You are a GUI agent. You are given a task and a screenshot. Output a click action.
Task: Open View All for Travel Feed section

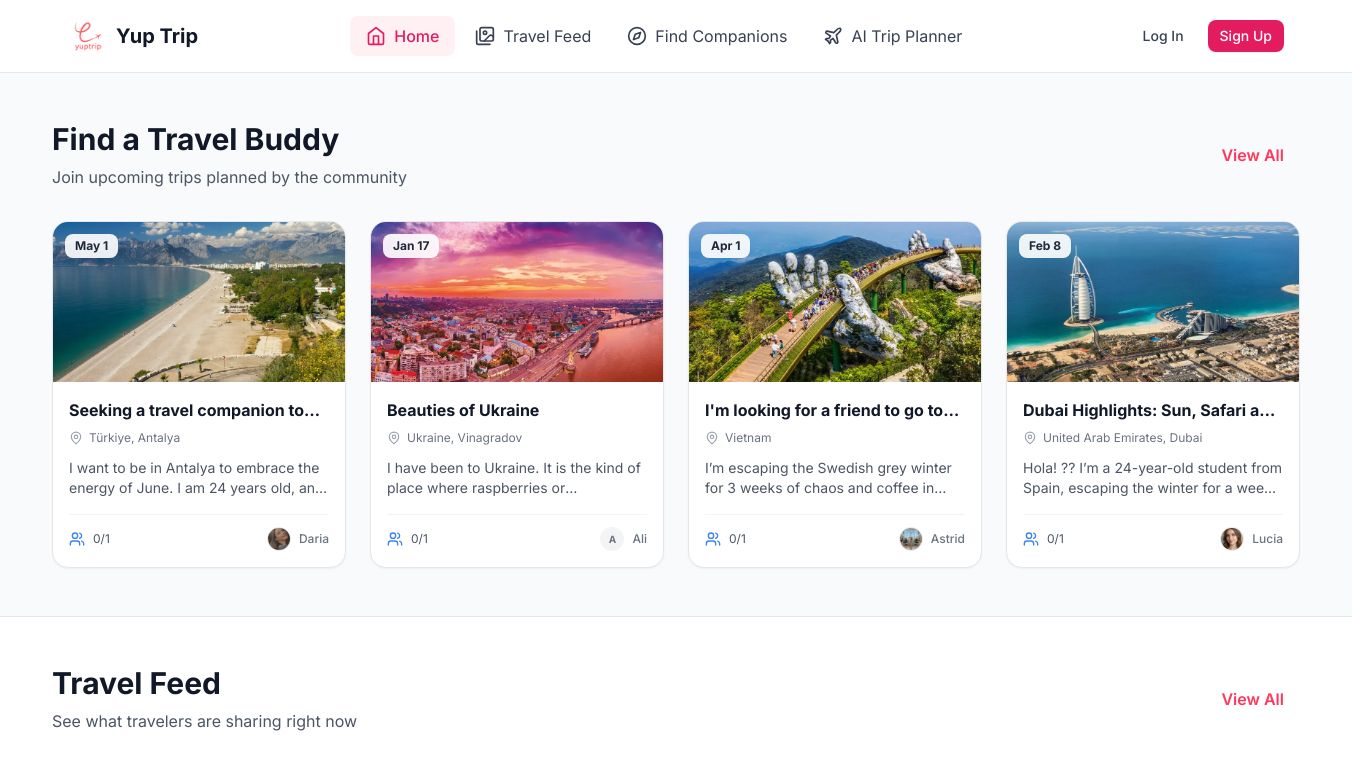[1252, 699]
